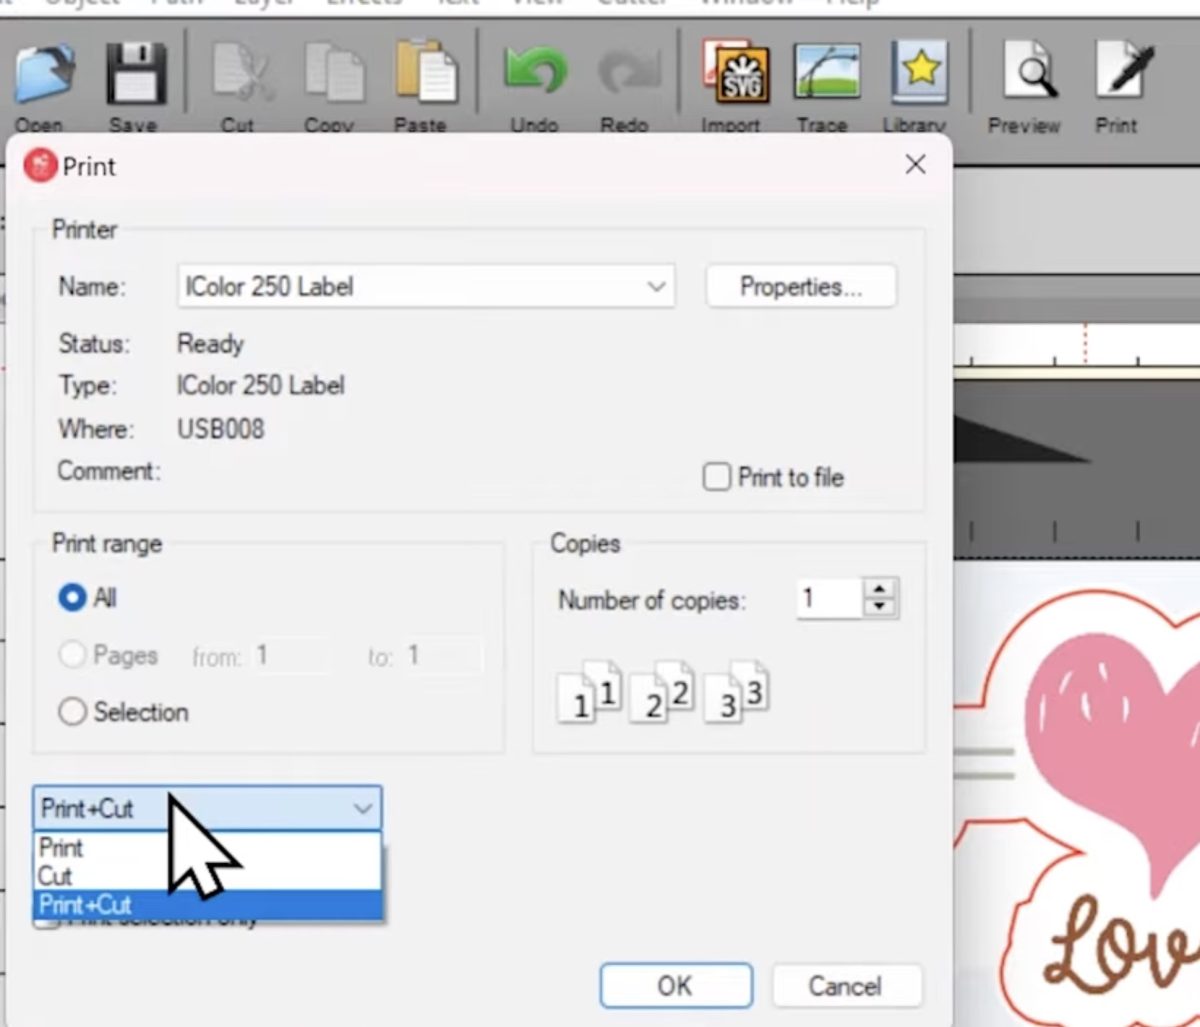Choose Print from the mode list
1200x1027 pixels.
pyautogui.click(x=208, y=848)
